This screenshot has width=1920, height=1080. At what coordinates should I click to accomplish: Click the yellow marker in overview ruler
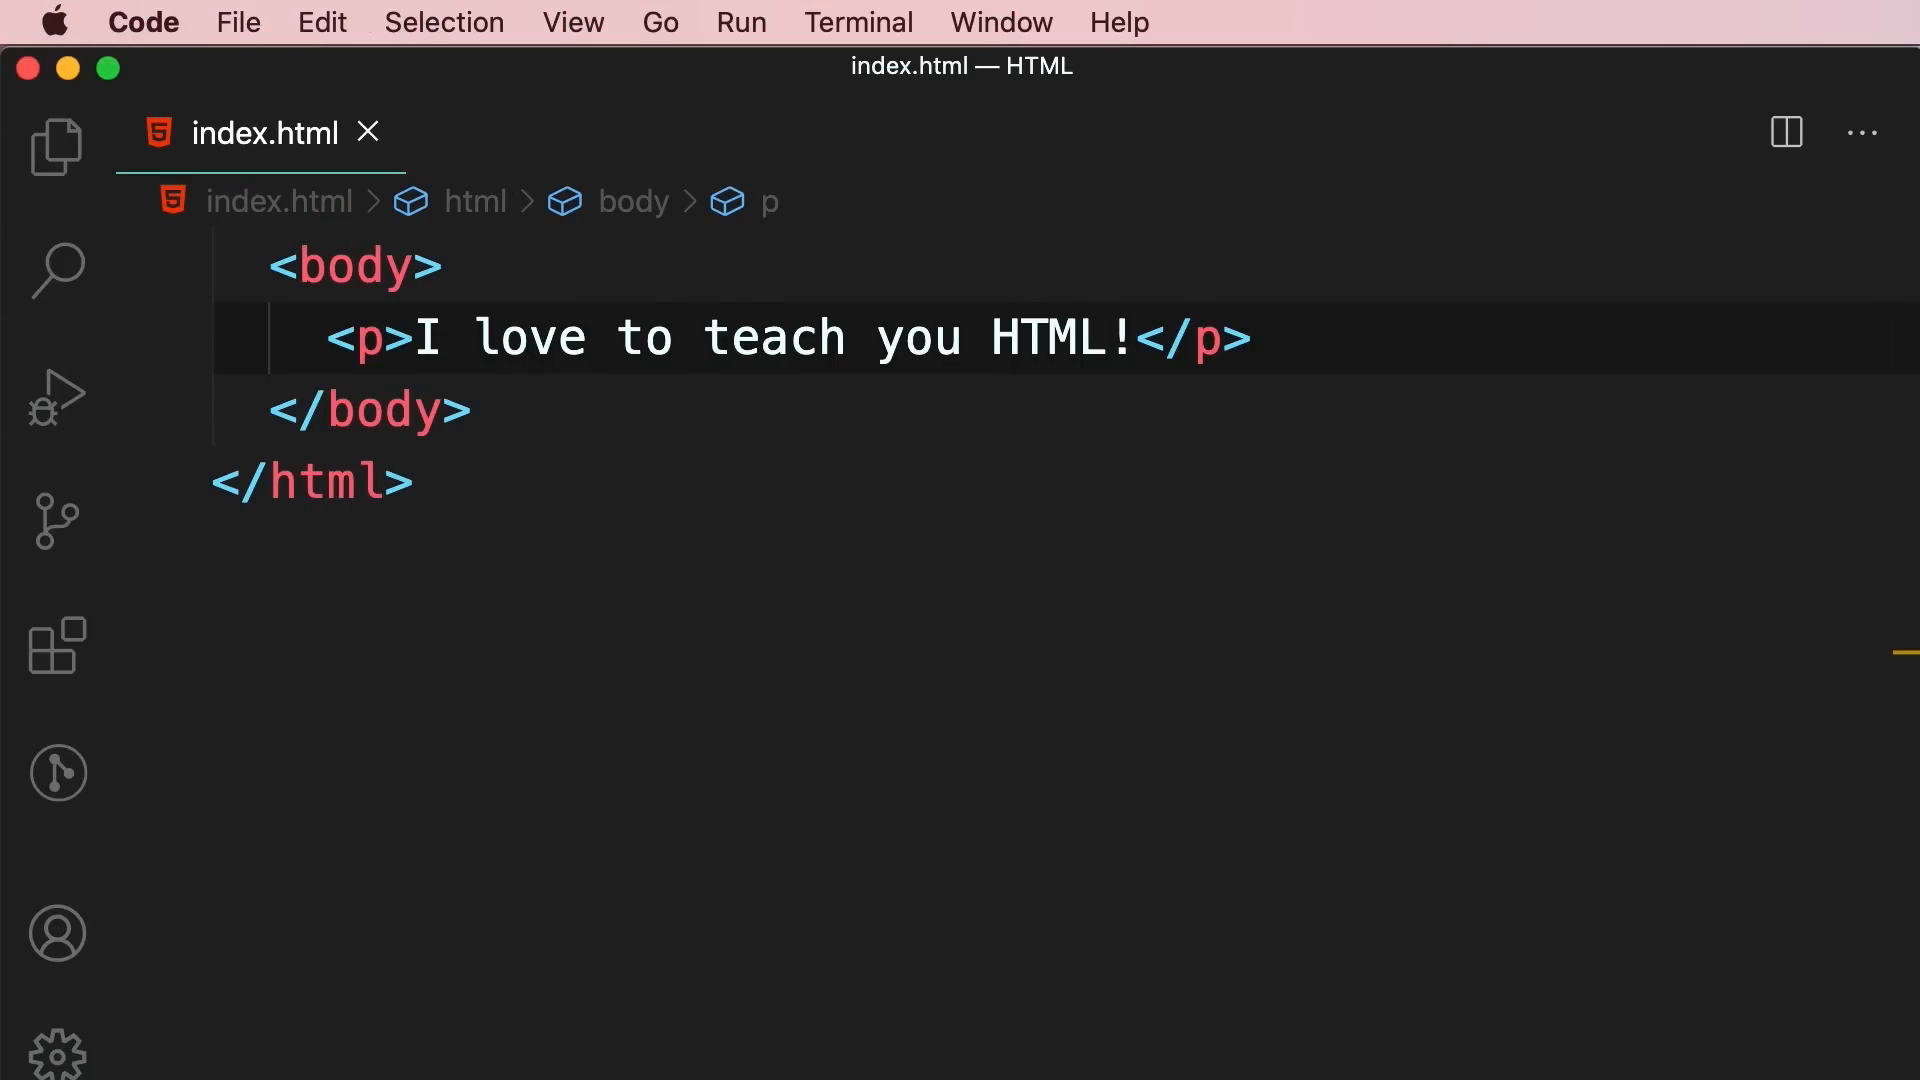pyautogui.click(x=1906, y=652)
